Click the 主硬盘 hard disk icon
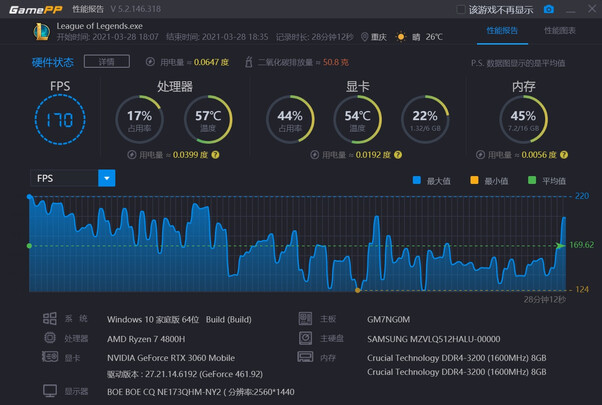 tap(306, 338)
